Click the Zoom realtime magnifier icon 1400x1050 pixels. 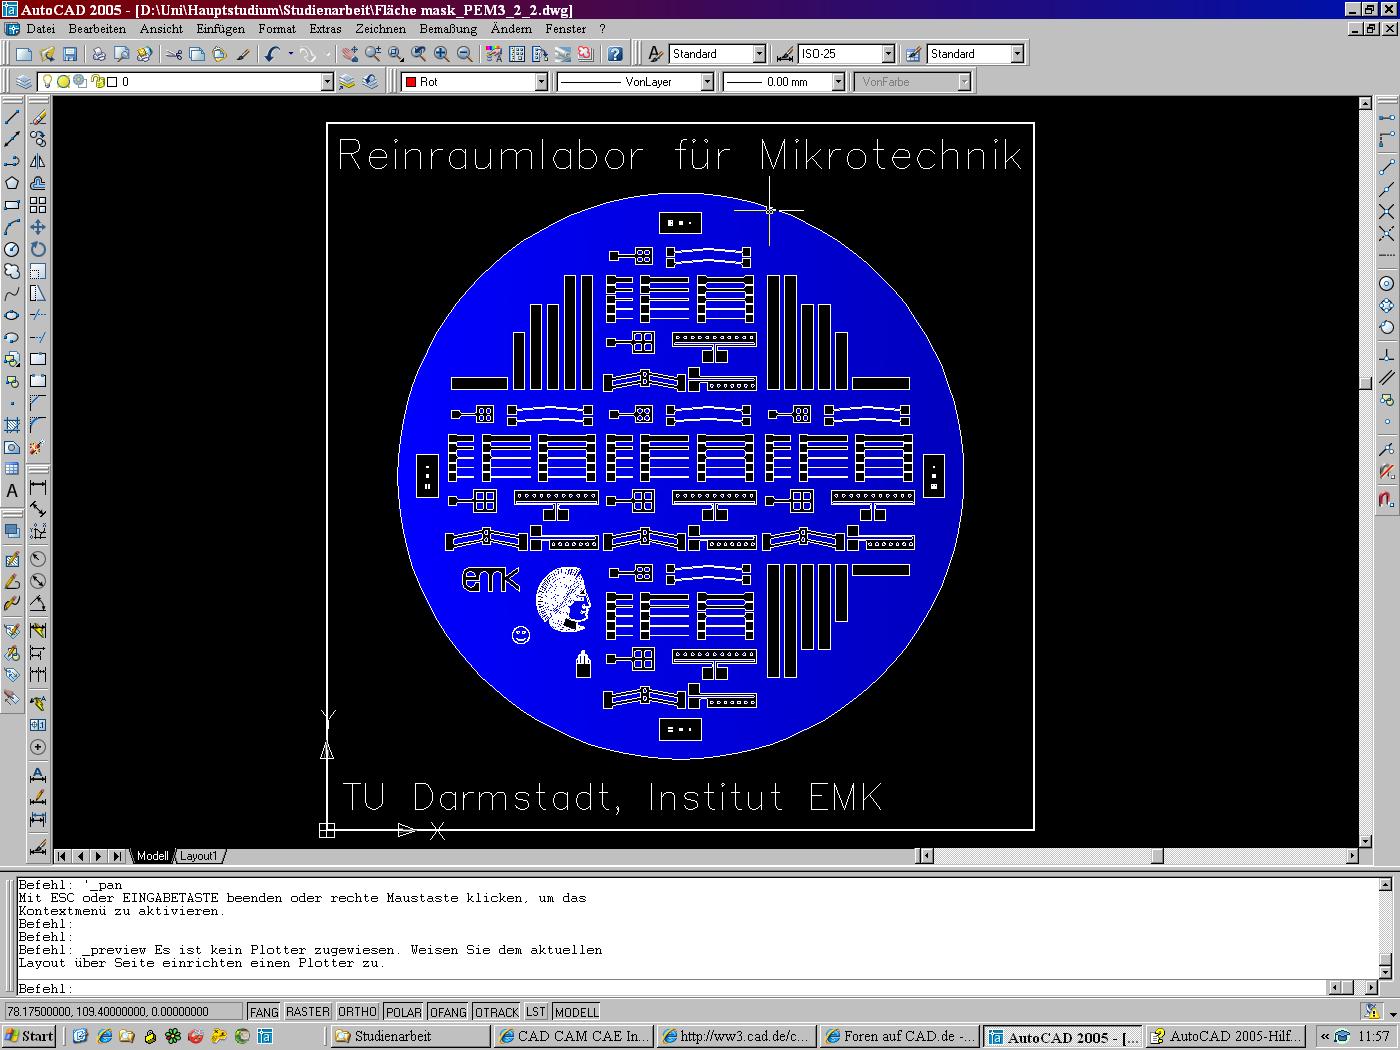pos(372,54)
